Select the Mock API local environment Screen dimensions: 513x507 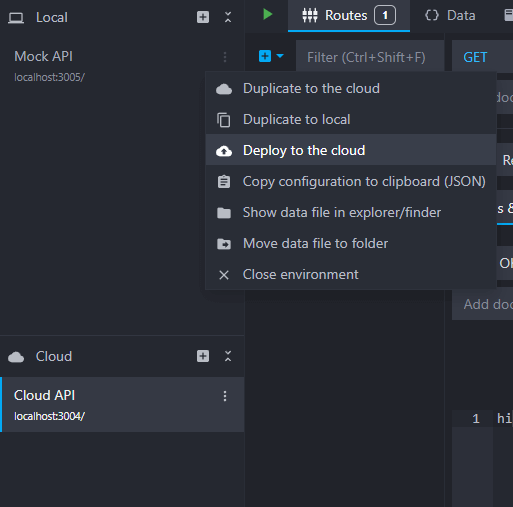point(122,66)
